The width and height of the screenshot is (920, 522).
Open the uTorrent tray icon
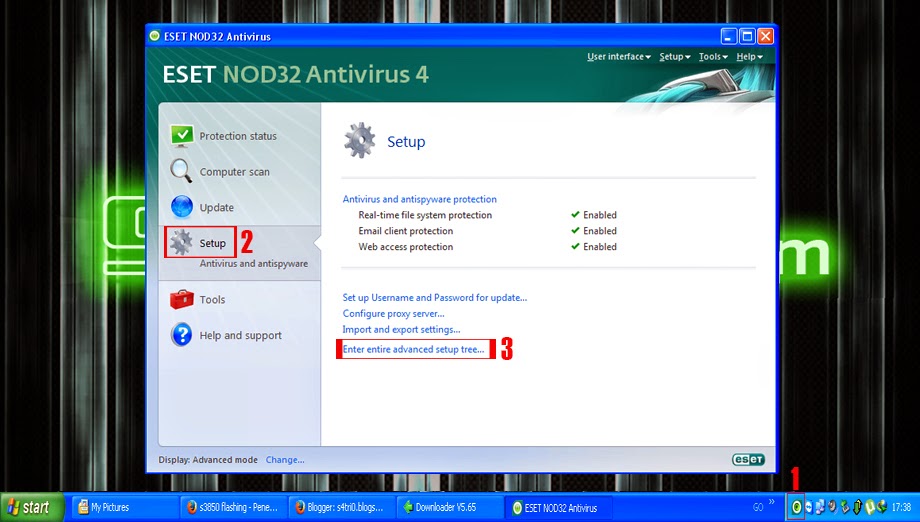tap(870, 507)
